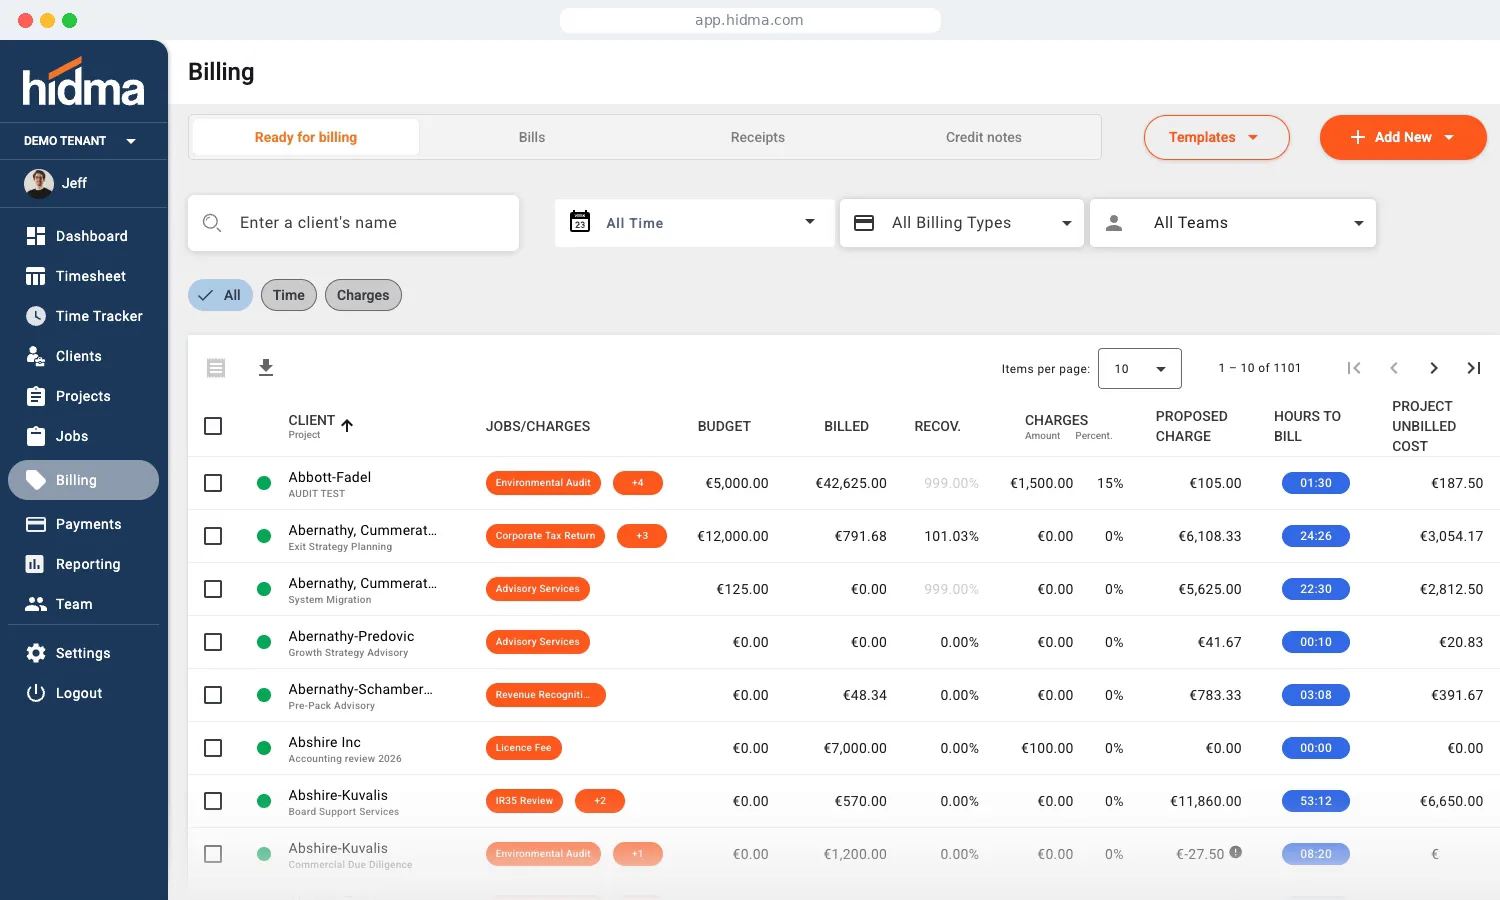Open the Jobs sidebar icon
Screen dimensions: 1500x900
pos(36,436)
